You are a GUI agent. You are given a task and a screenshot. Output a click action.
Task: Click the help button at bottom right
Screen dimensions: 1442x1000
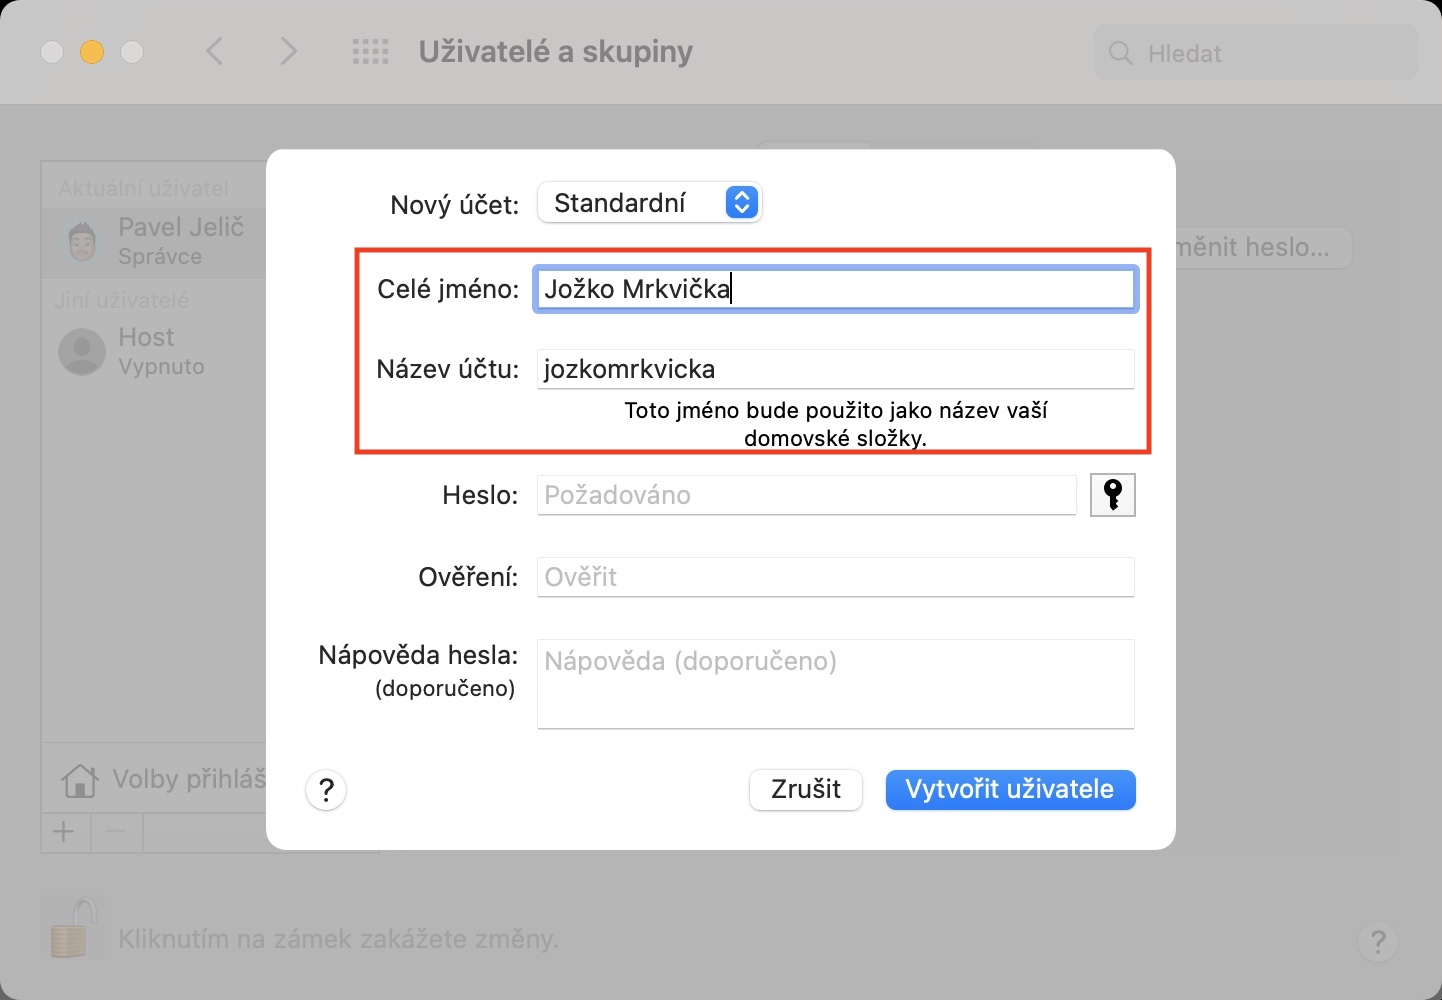click(x=1378, y=941)
